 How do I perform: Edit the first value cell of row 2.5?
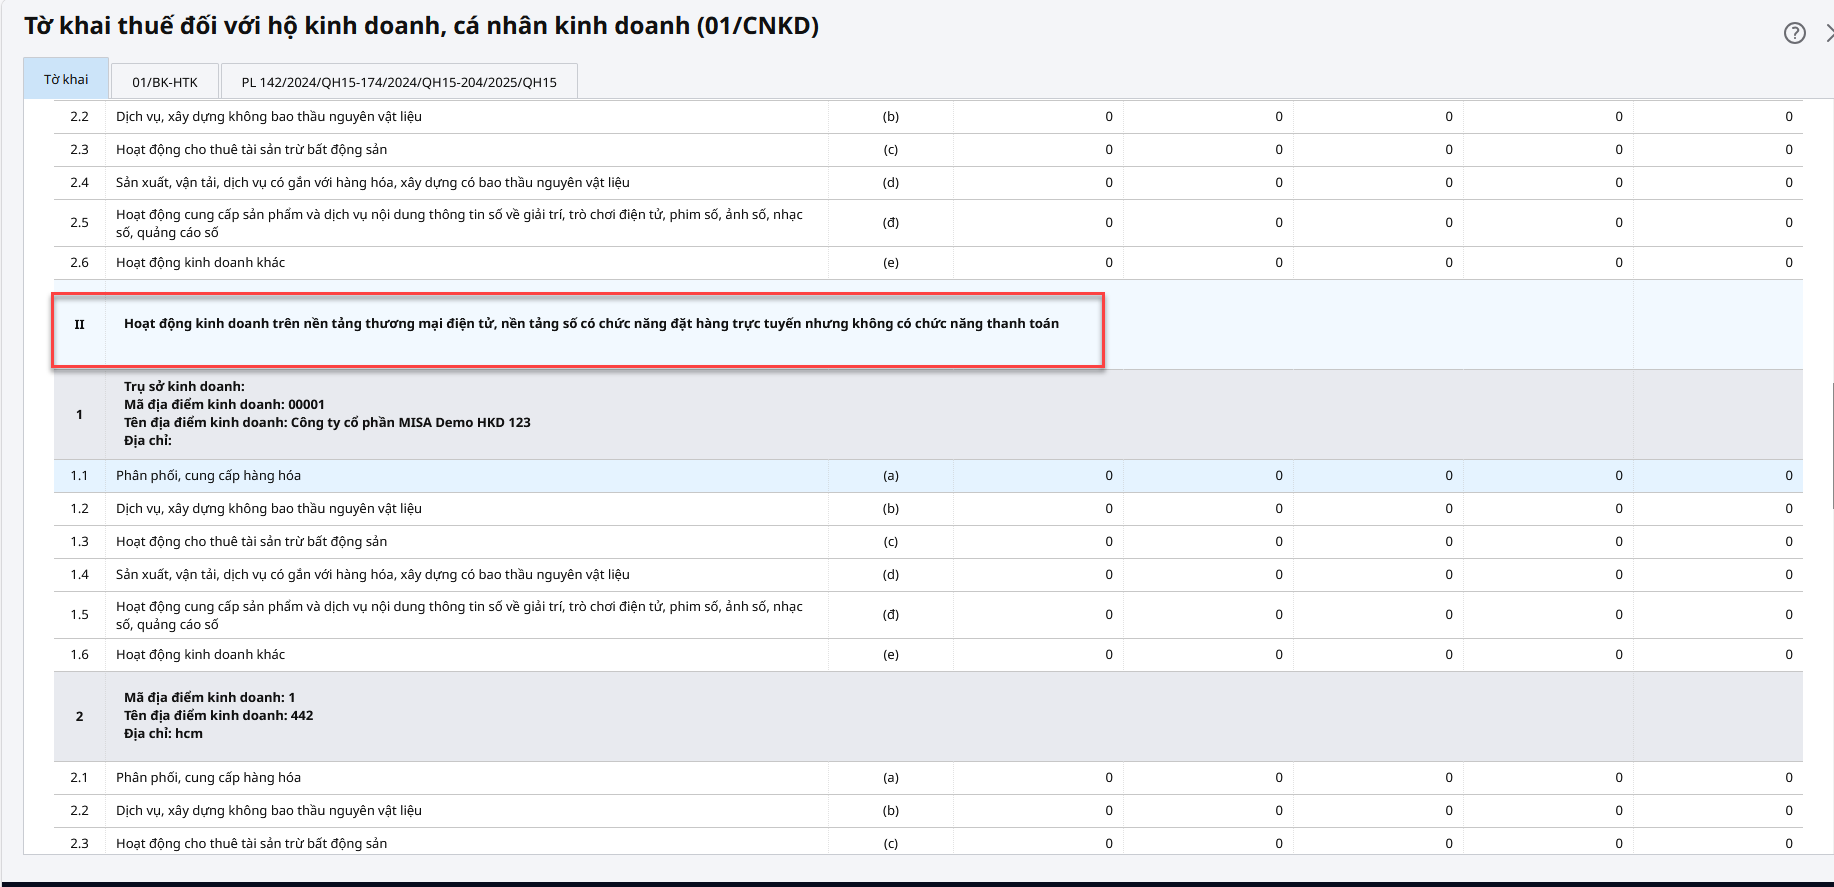[1038, 223]
